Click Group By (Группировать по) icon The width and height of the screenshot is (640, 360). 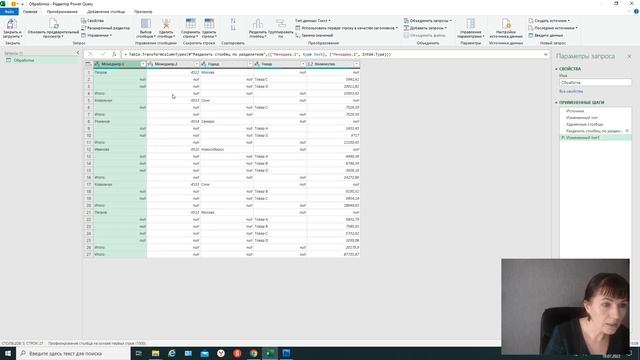[x=281, y=24]
